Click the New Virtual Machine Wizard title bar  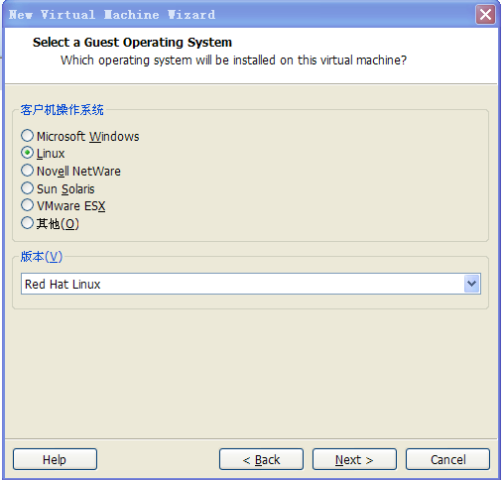[238, 15]
